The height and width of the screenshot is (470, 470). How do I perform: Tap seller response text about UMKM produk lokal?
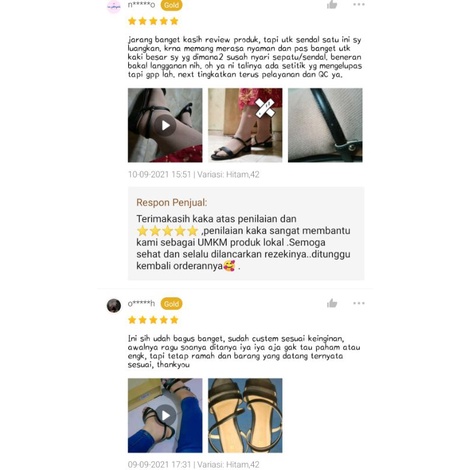pos(243,242)
